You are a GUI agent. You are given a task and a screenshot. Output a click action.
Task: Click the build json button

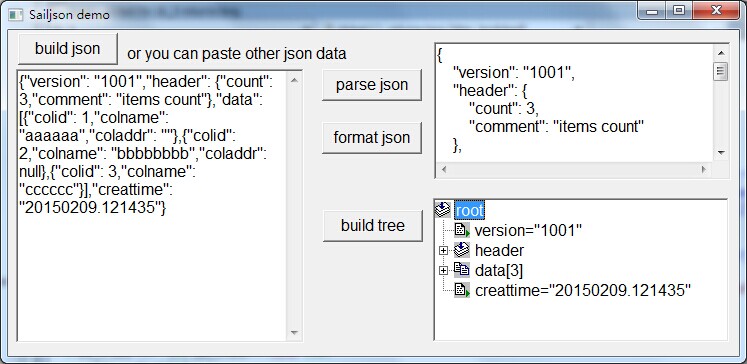68,49
